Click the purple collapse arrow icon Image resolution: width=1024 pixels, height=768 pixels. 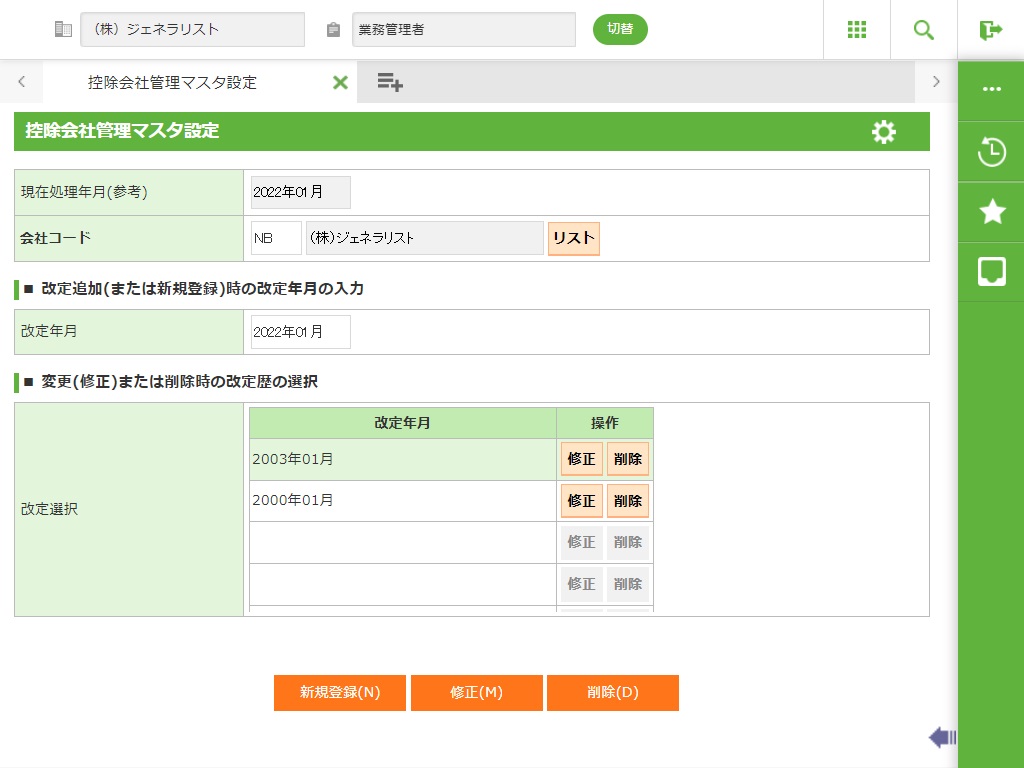942,738
